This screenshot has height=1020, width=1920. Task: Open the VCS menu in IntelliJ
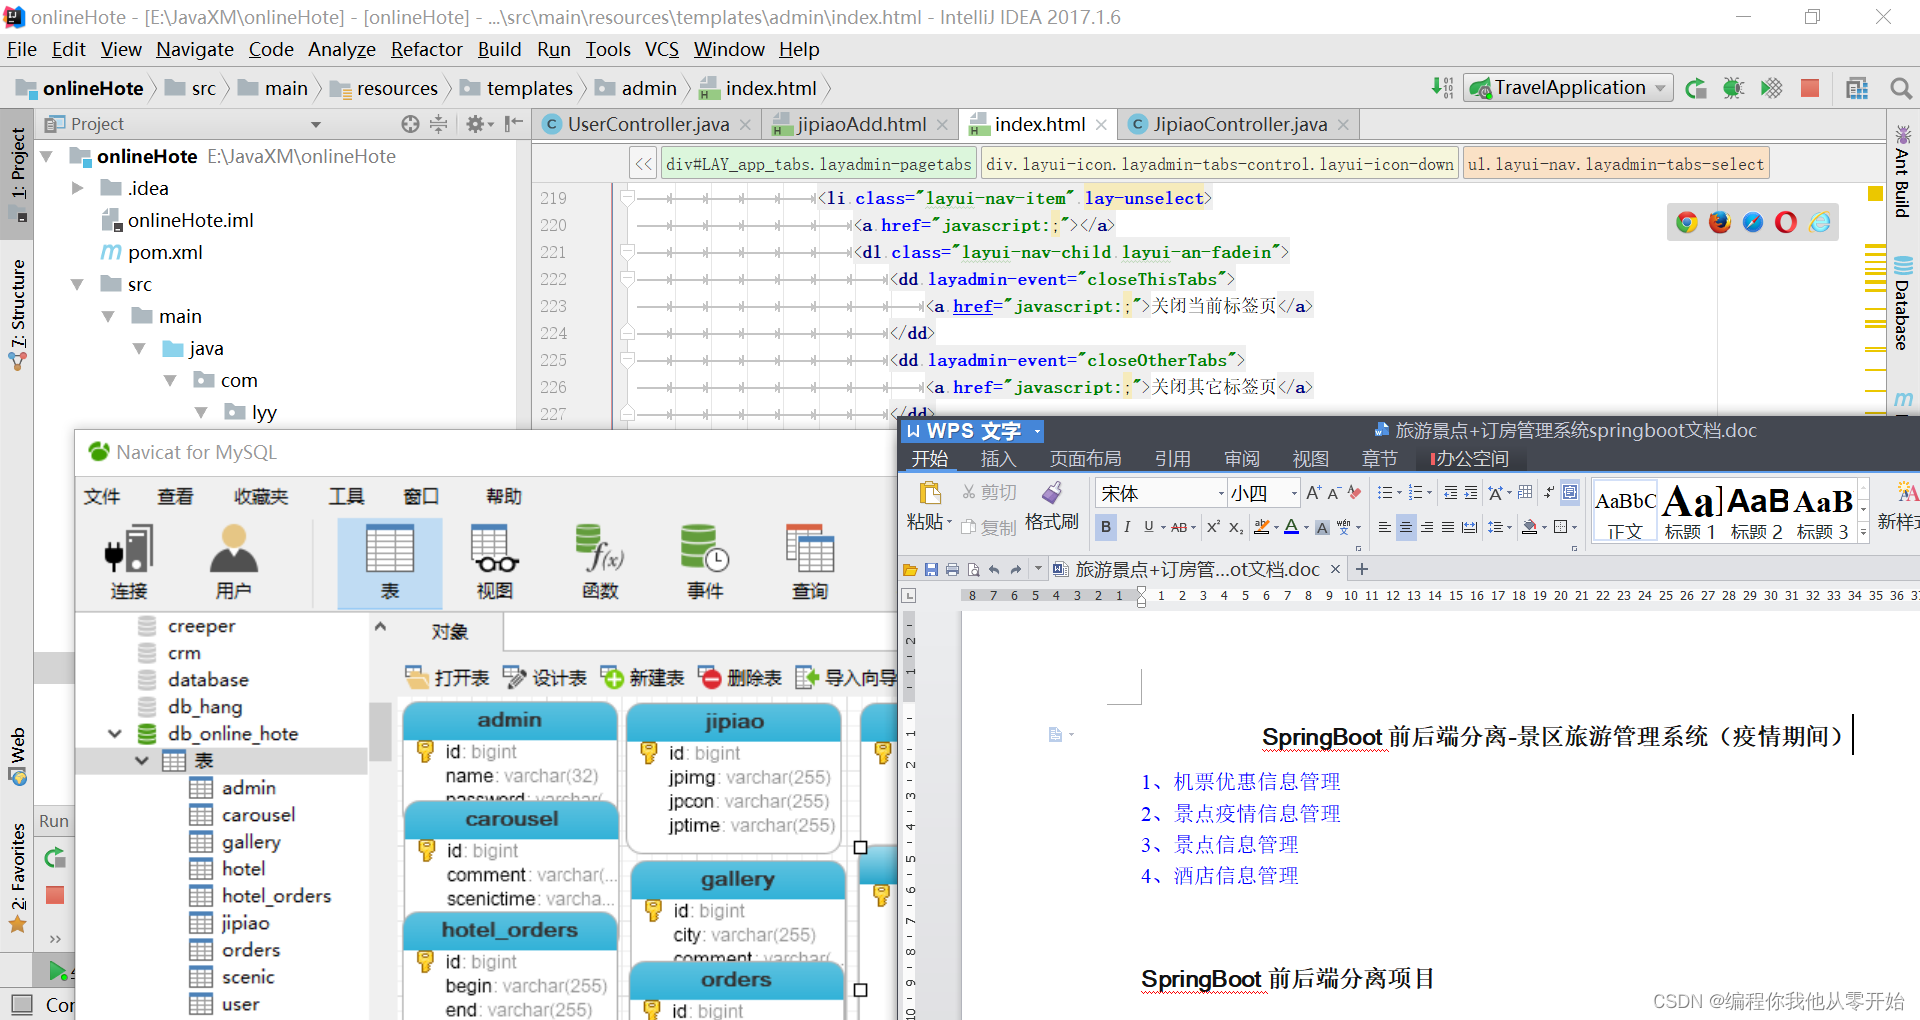click(661, 49)
